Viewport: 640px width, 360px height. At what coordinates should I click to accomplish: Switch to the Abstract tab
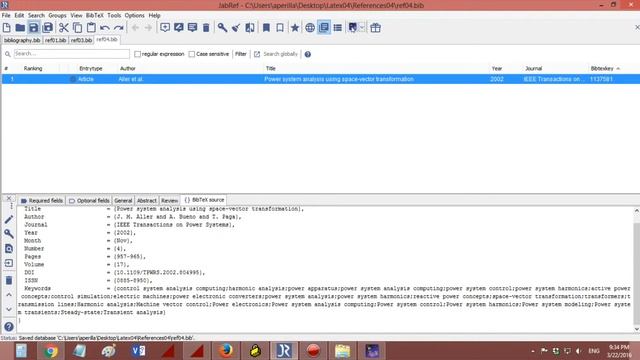(x=147, y=200)
